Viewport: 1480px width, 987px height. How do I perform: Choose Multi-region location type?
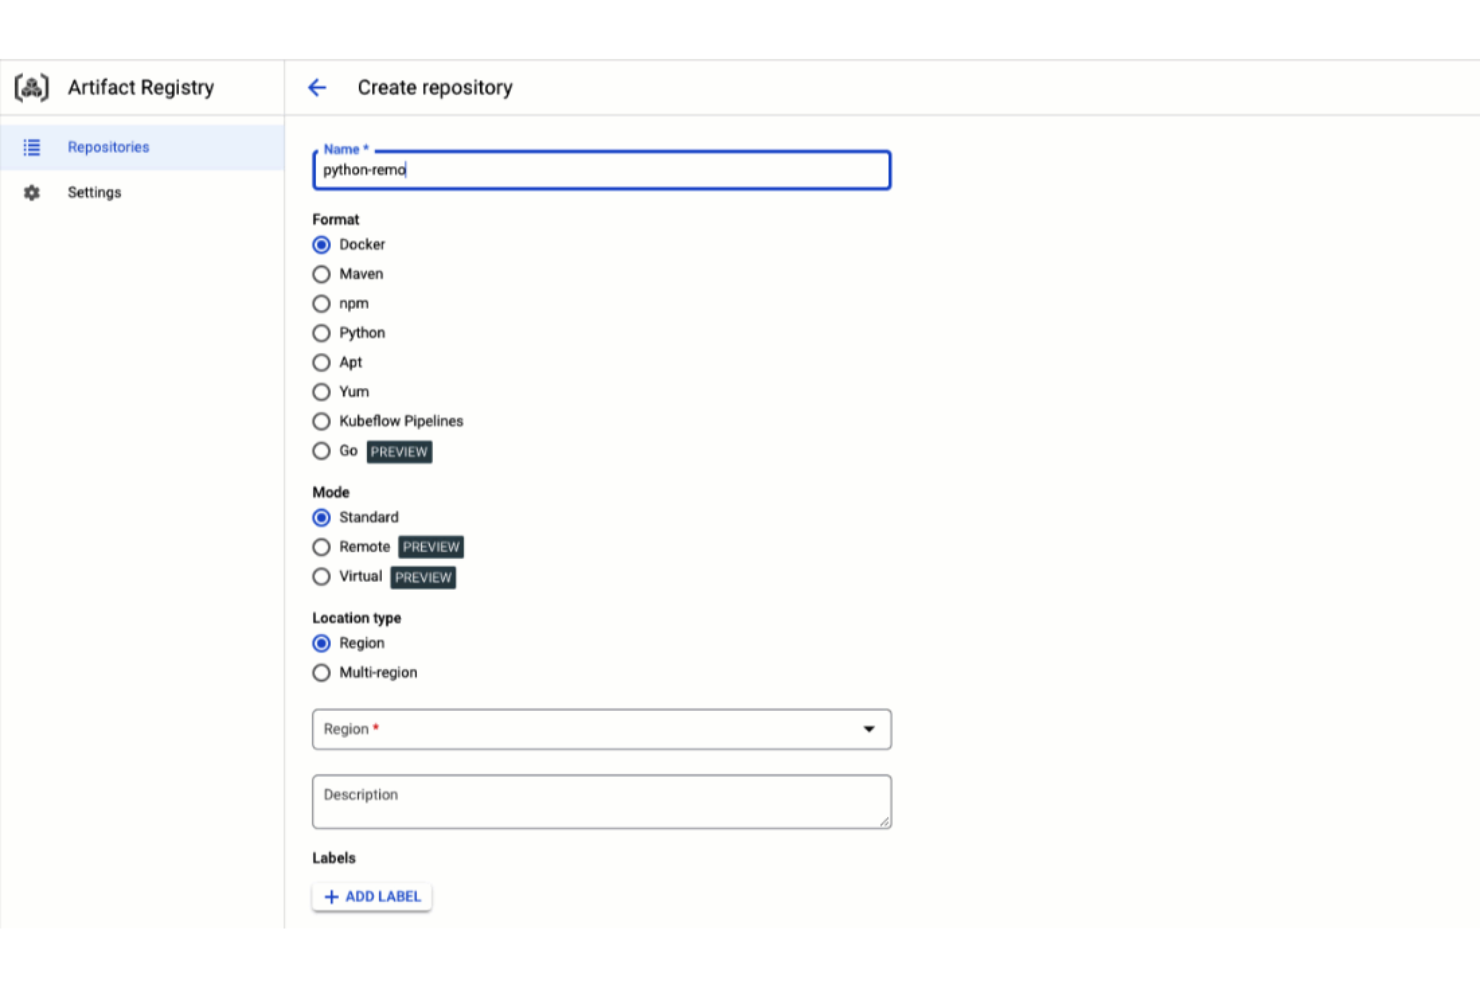[x=321, y=673]
